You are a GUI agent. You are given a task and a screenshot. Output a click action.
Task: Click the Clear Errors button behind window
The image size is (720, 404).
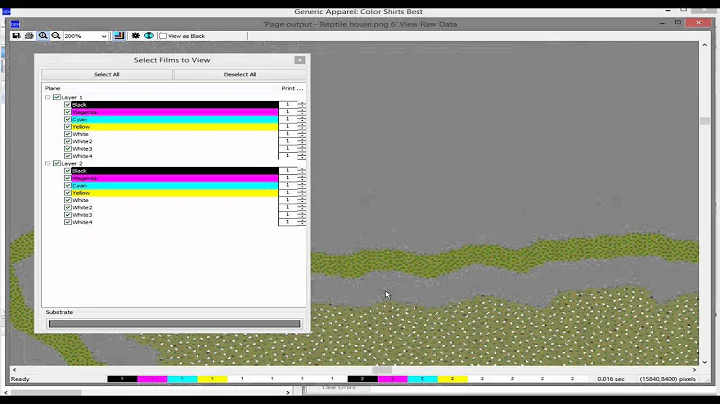pyautogui.click(x=339, y=388)
